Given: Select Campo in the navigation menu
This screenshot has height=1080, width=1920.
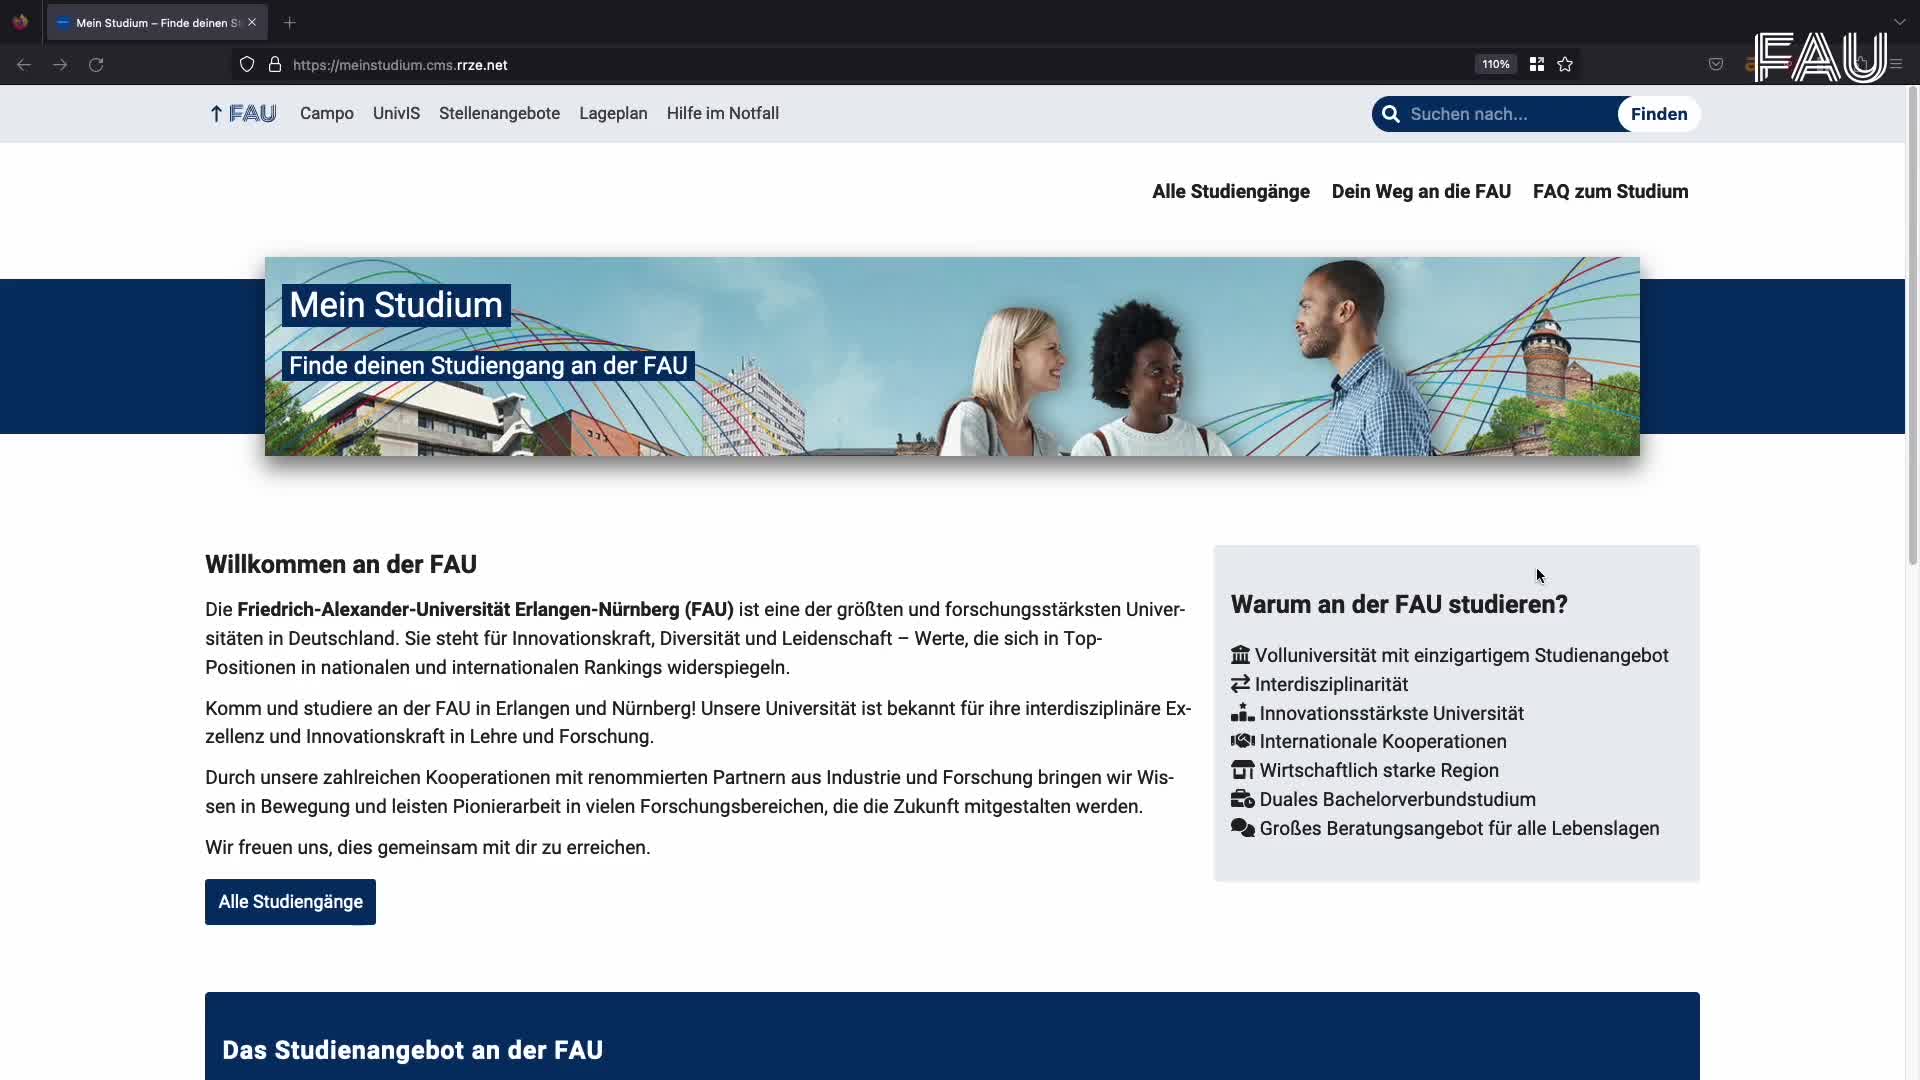Looking at the screenshot, I should [x=326, y=114].
